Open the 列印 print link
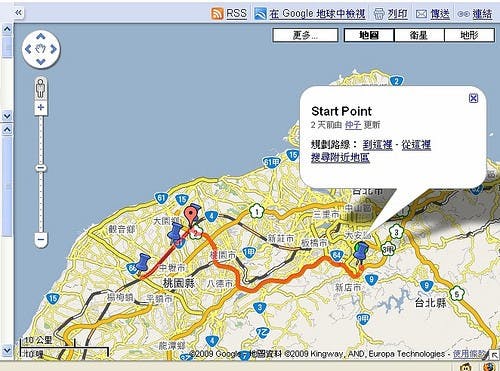Viewport: 500px width, 371px height. [x=397, y=14]
